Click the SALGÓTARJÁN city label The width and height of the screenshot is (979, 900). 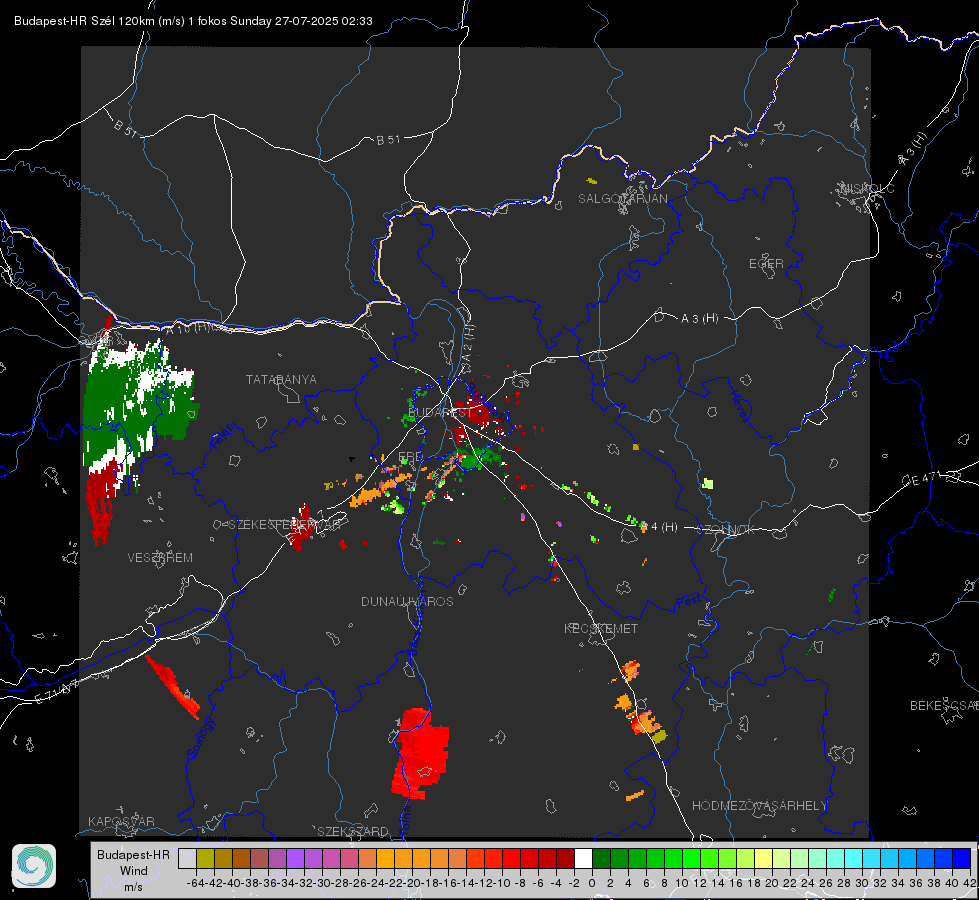tap(622, 199)
